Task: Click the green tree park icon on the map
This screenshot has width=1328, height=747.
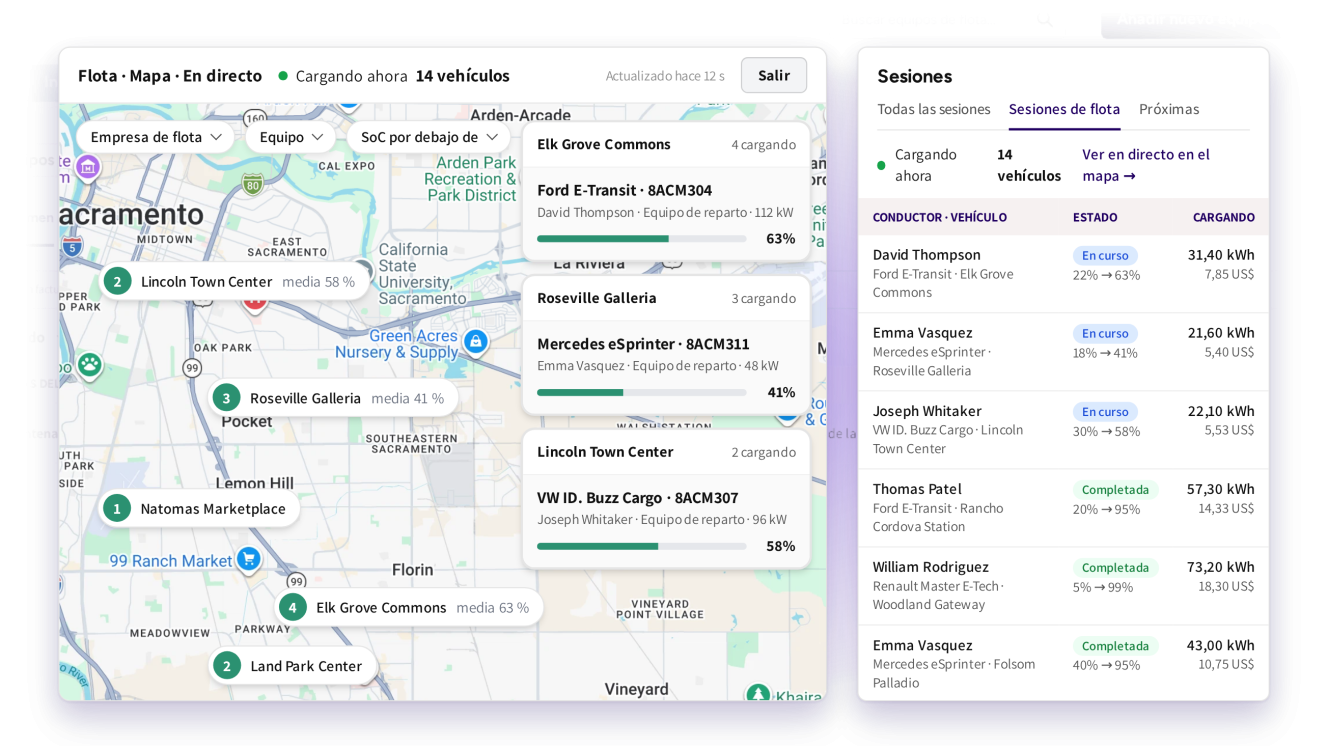Action: point(757,693)
